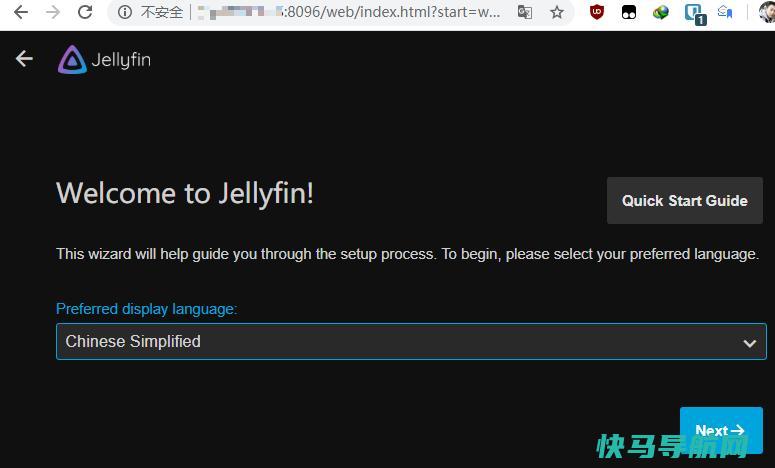Go forward with the browser forward arrow
The width and height of the screenshot is (775, 468).
[52, 12]
